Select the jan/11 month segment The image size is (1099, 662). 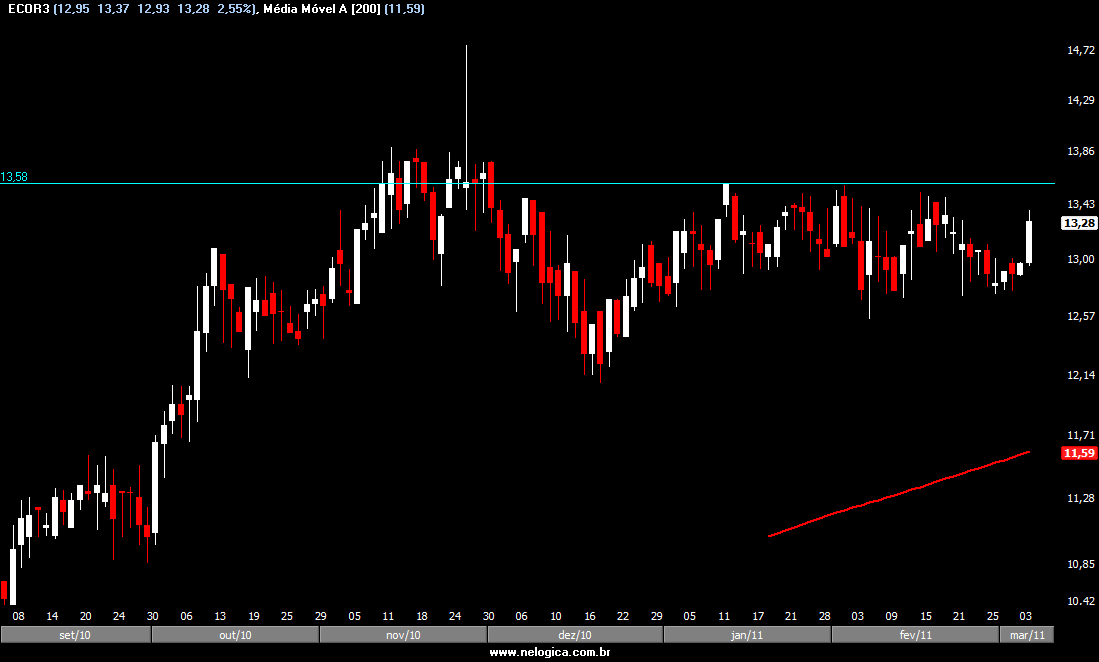747,635
